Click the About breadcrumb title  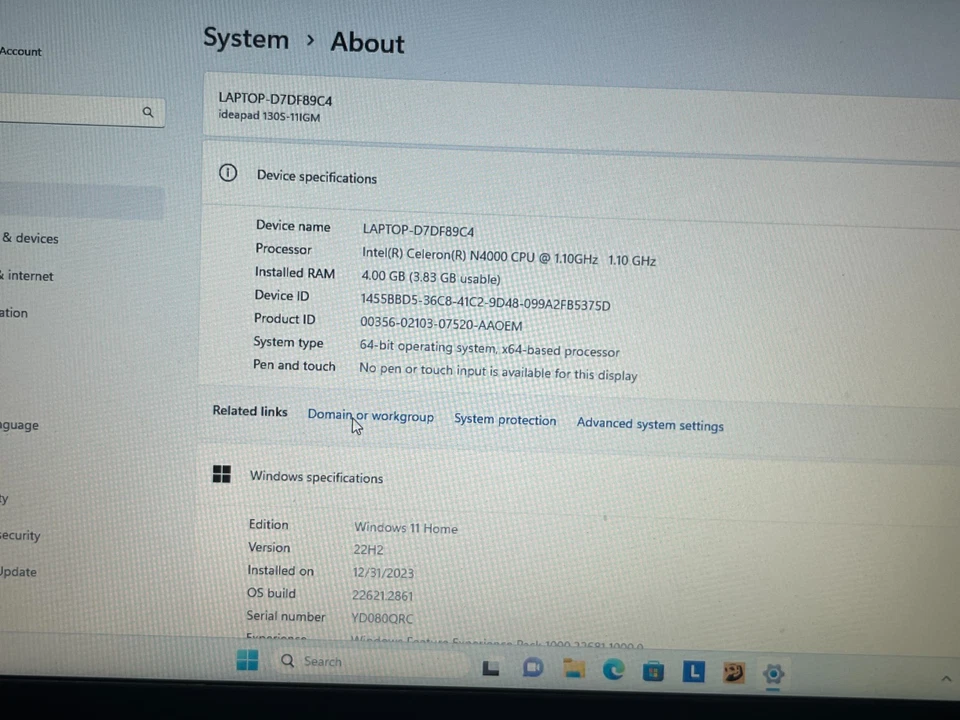(x=367, y=43)
